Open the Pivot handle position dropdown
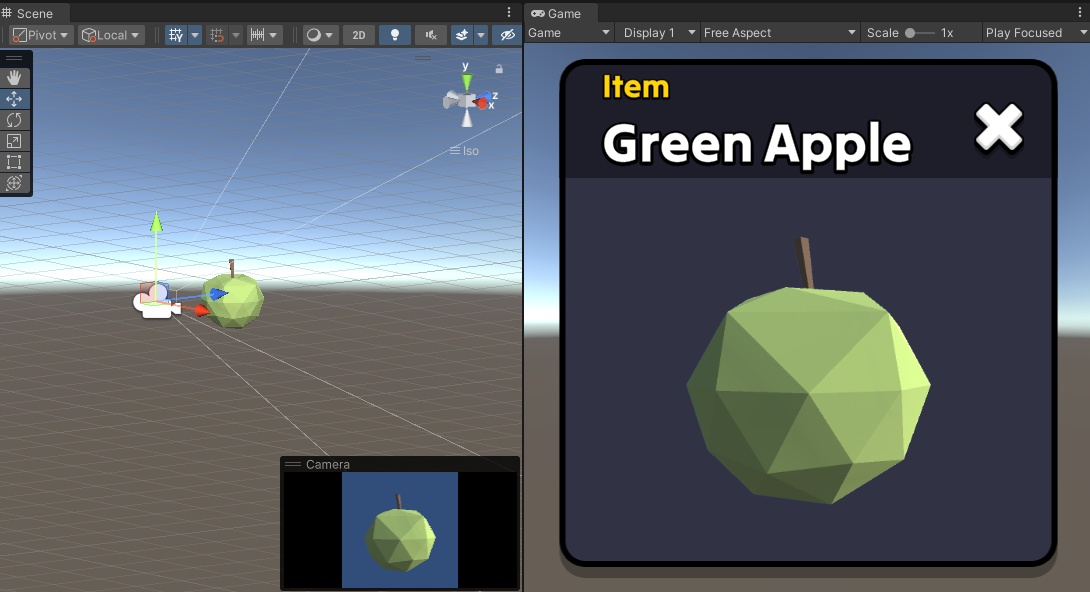The image size is (1090, 592). 41,35
